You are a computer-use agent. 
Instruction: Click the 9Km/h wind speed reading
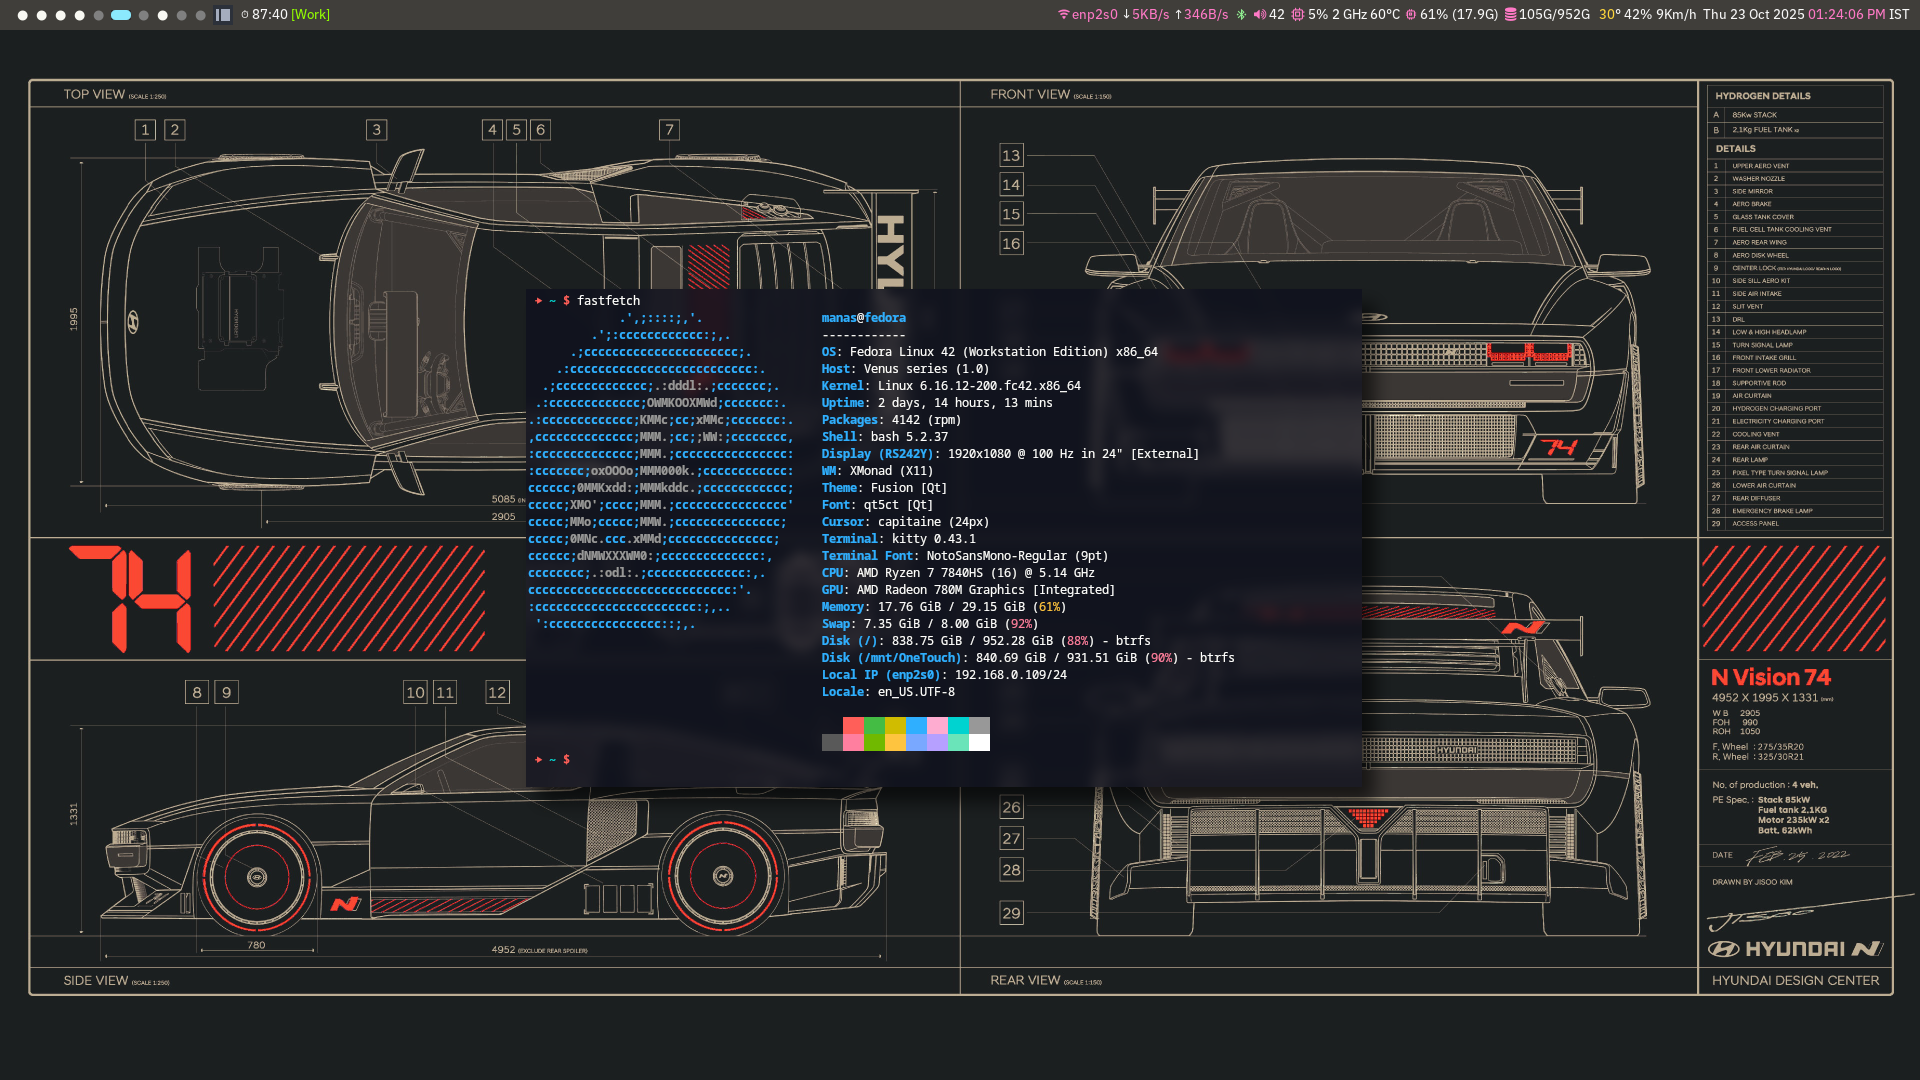(1678, 15)
